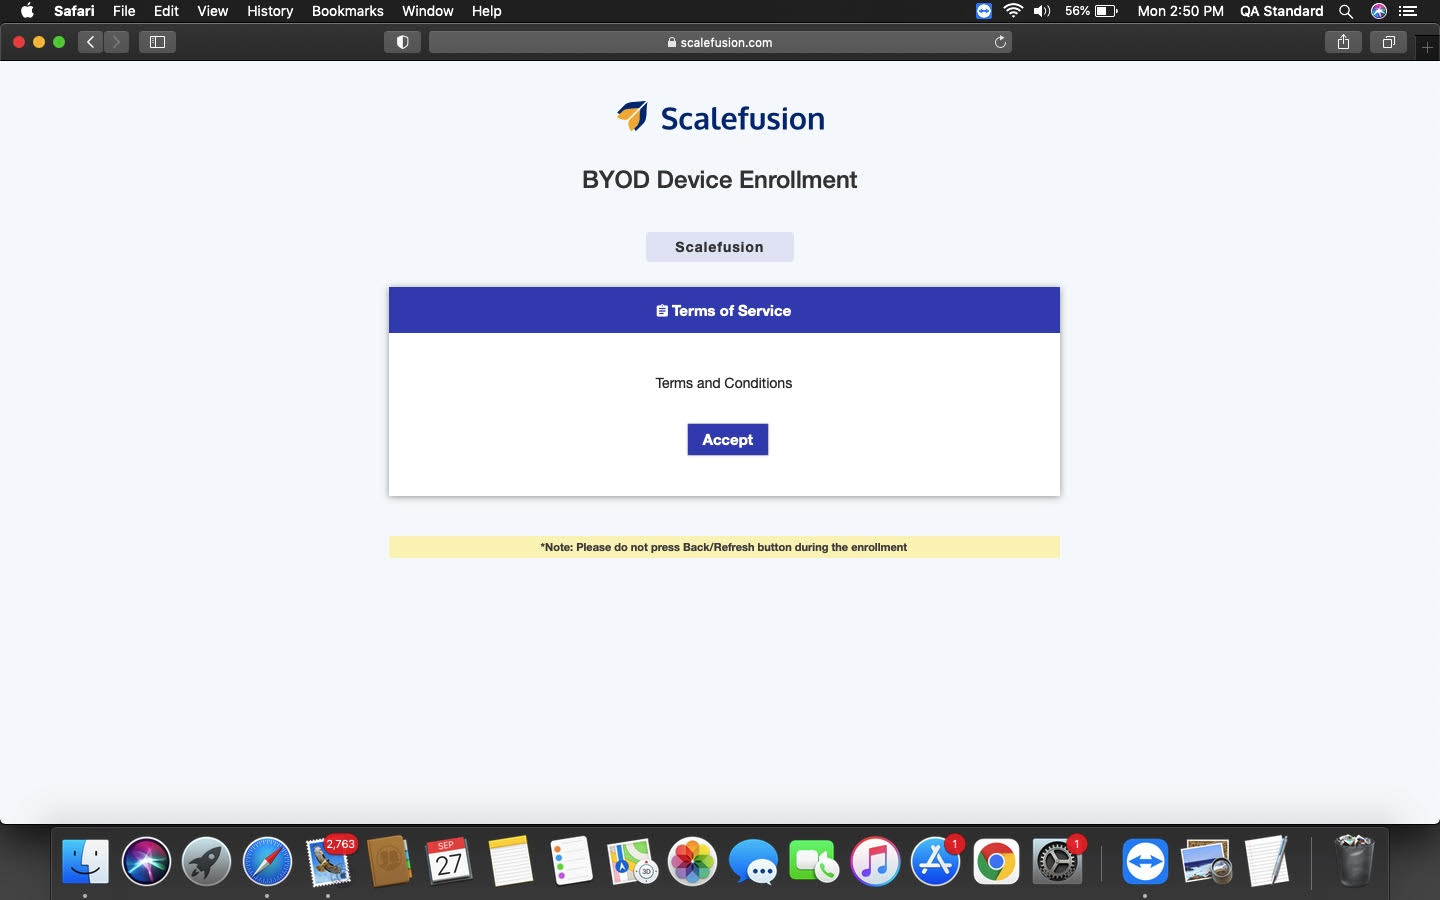Go back in Safari history
The width and height of the screenshot is (1440, 900).
click(91, 42)
